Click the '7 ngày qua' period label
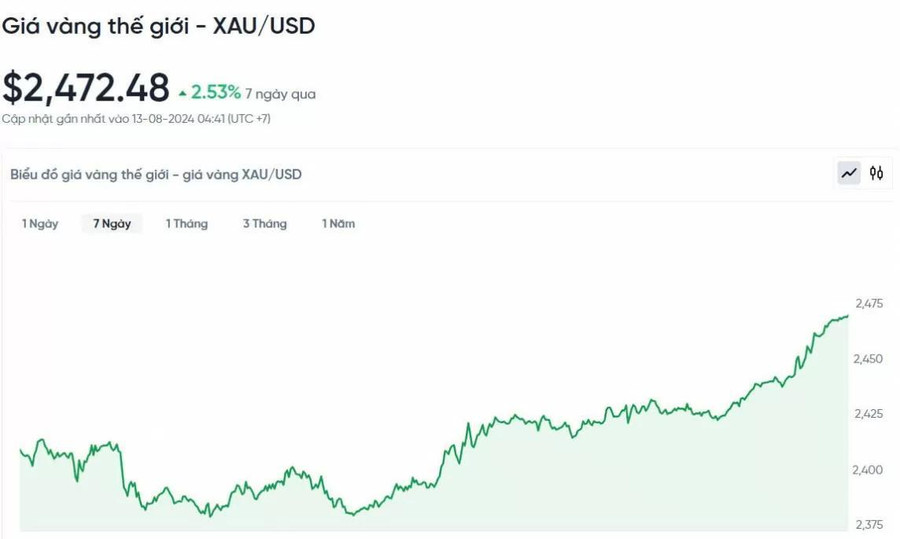Screen dimensions: 900x539 pos(281,94)
